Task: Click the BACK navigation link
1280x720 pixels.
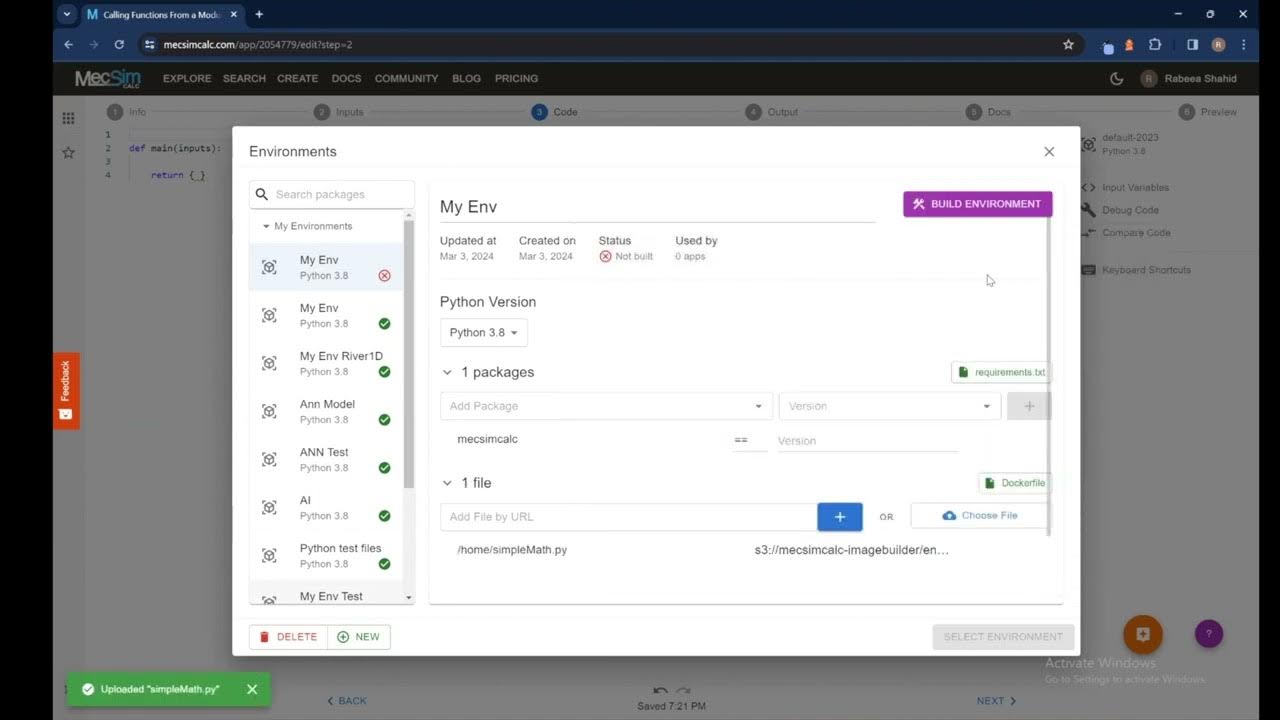Action: point(347,701)
